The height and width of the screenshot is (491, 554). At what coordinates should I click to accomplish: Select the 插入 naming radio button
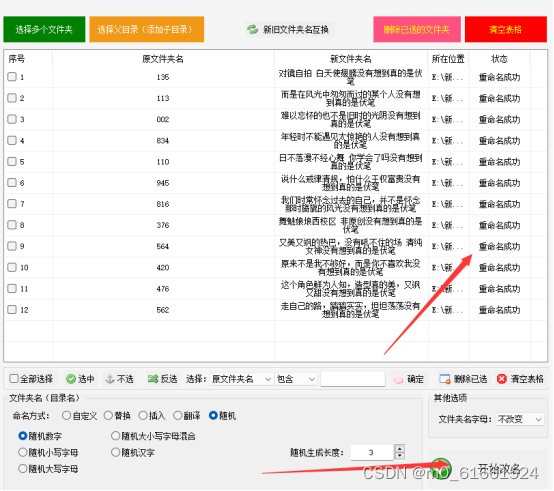(x=143, y=415)
